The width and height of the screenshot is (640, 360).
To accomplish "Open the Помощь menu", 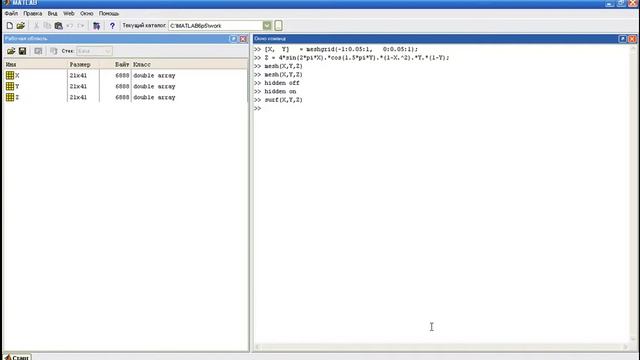I will tap(109, 13).
